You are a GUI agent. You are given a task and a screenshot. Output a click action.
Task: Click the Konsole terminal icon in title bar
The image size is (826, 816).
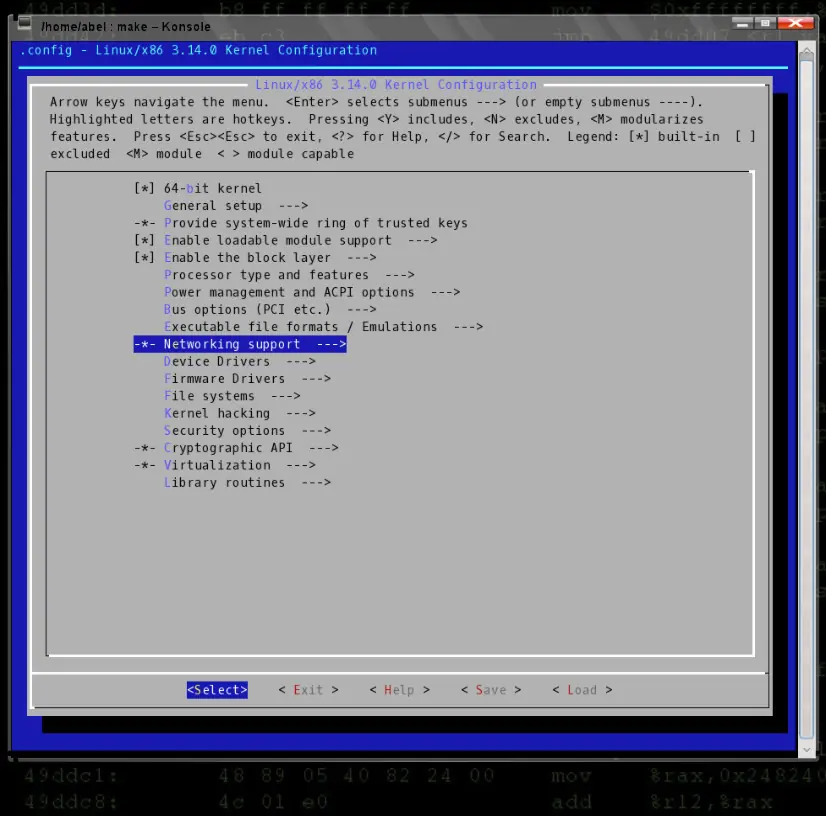click(24, 23)
